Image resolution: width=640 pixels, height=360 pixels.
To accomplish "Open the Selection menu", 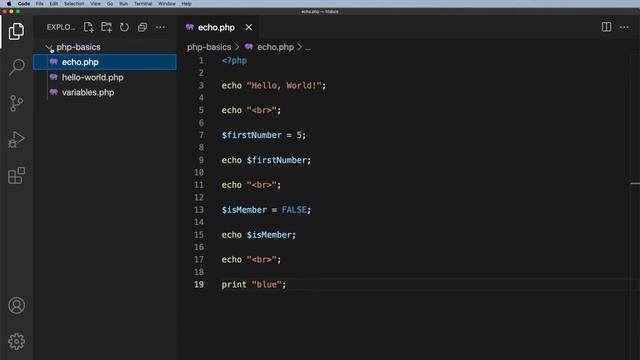I will pyautogui.click(x=74, y=4).
